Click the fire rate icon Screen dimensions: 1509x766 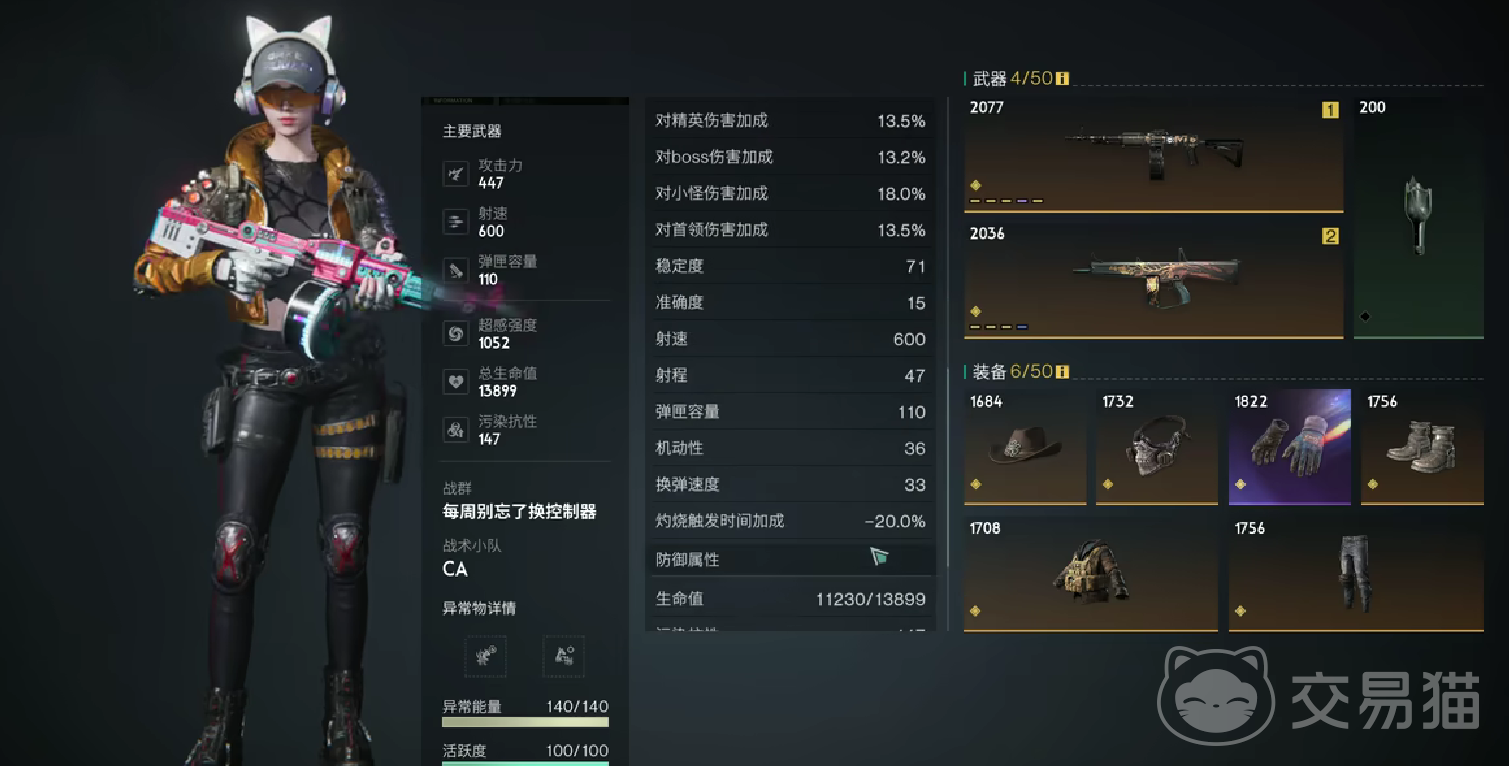[x=456, y=222]
